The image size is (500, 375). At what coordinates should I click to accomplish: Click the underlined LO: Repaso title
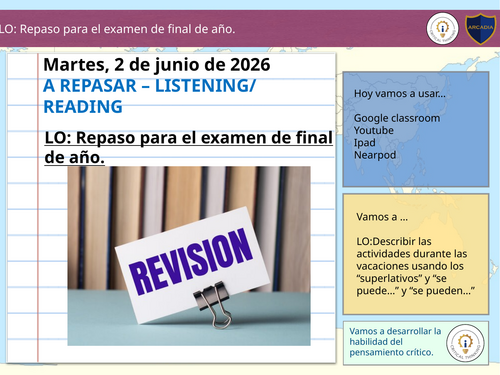(x=189, y=147)
